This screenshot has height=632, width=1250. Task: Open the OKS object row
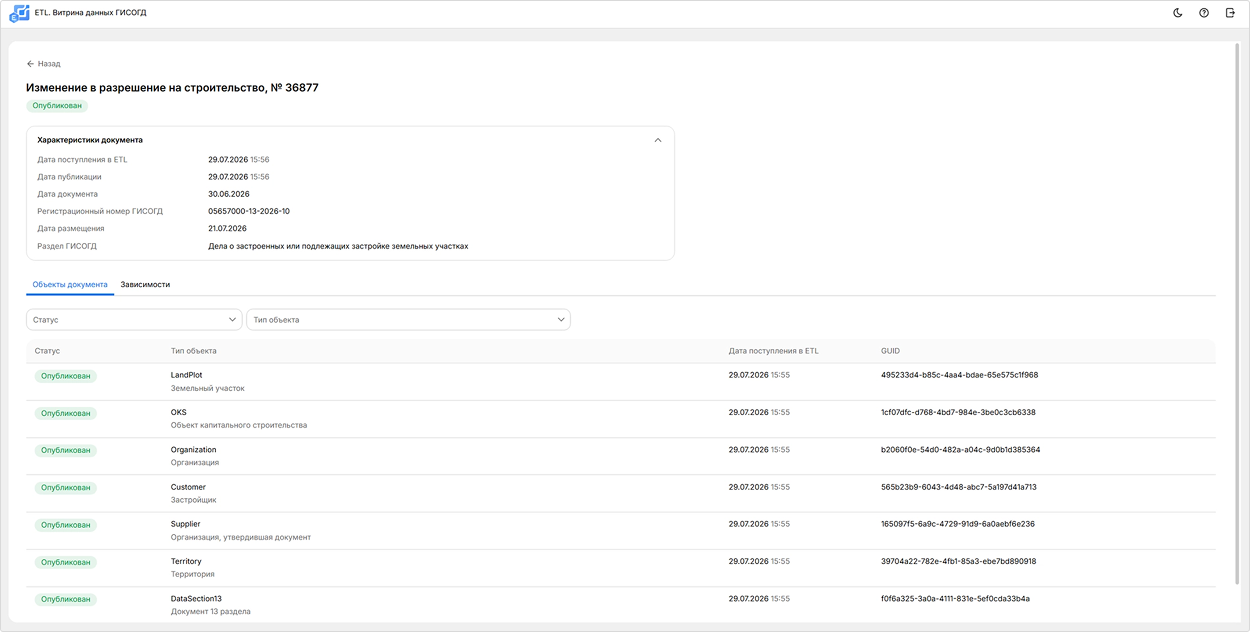pyautogui.click(x=621, y=419)
